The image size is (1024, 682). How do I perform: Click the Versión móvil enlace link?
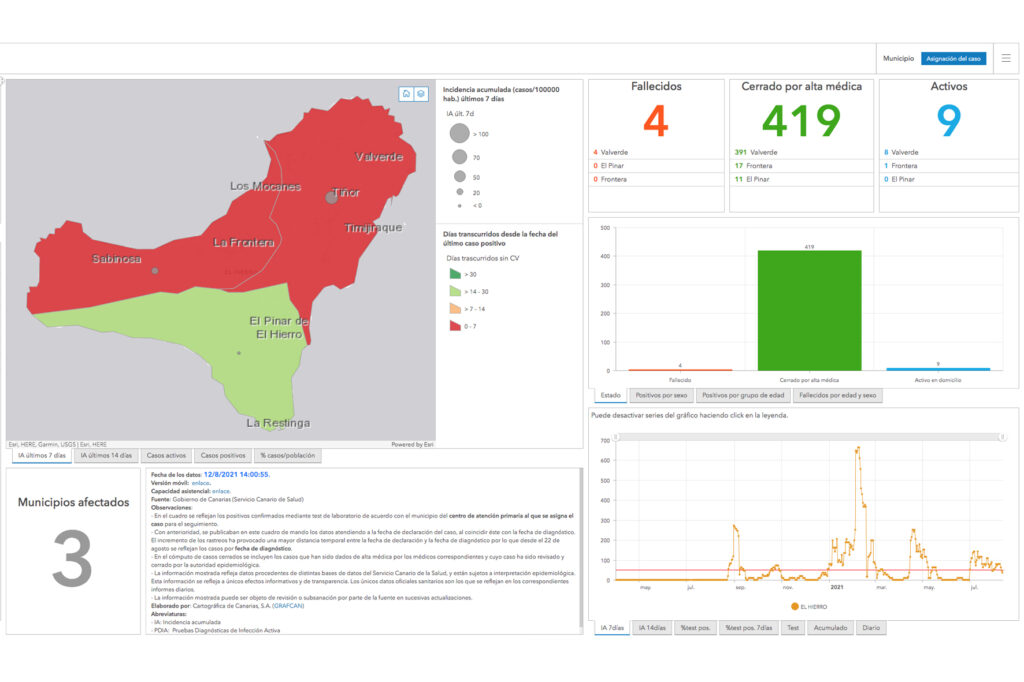point(200,482)
